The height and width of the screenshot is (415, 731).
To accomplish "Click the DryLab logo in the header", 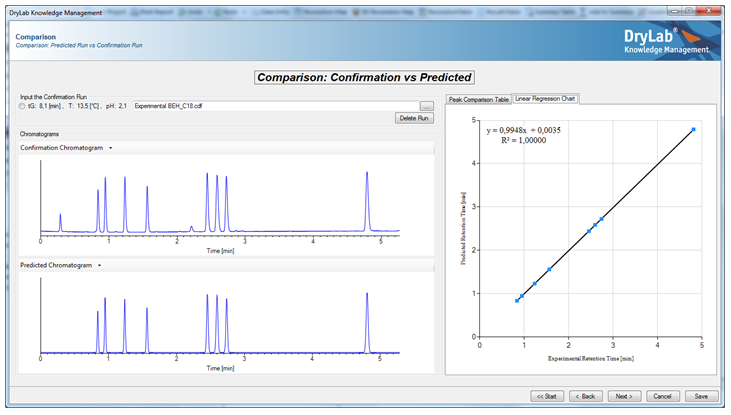I will pos(666,41).
